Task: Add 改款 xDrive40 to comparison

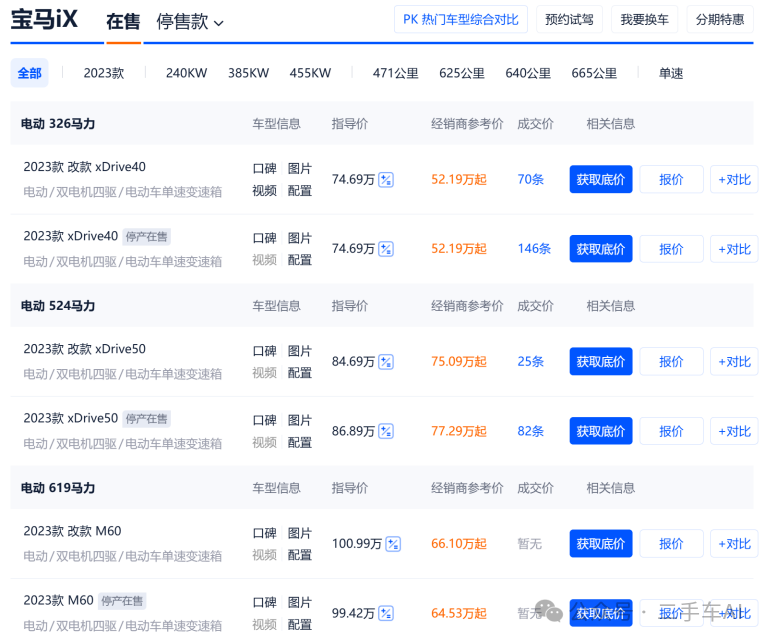Action: tap(734, 180)
